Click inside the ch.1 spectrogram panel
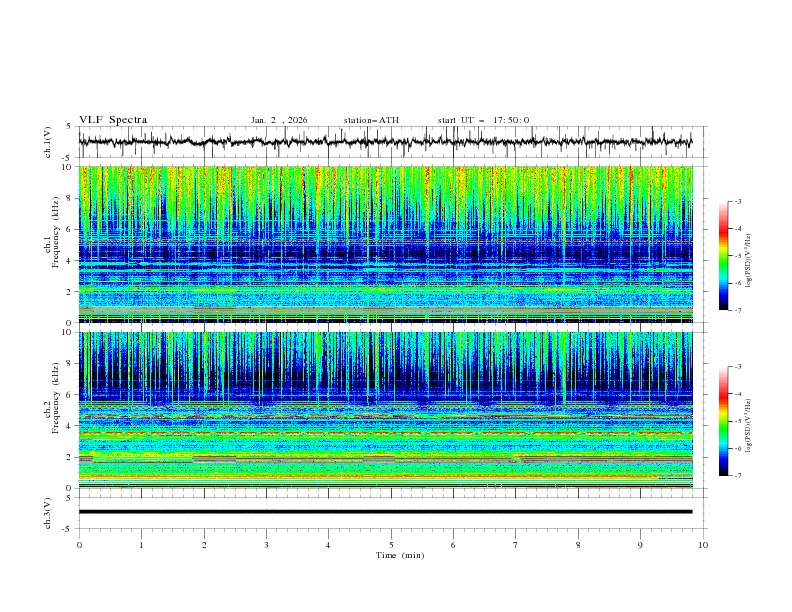 385,244
